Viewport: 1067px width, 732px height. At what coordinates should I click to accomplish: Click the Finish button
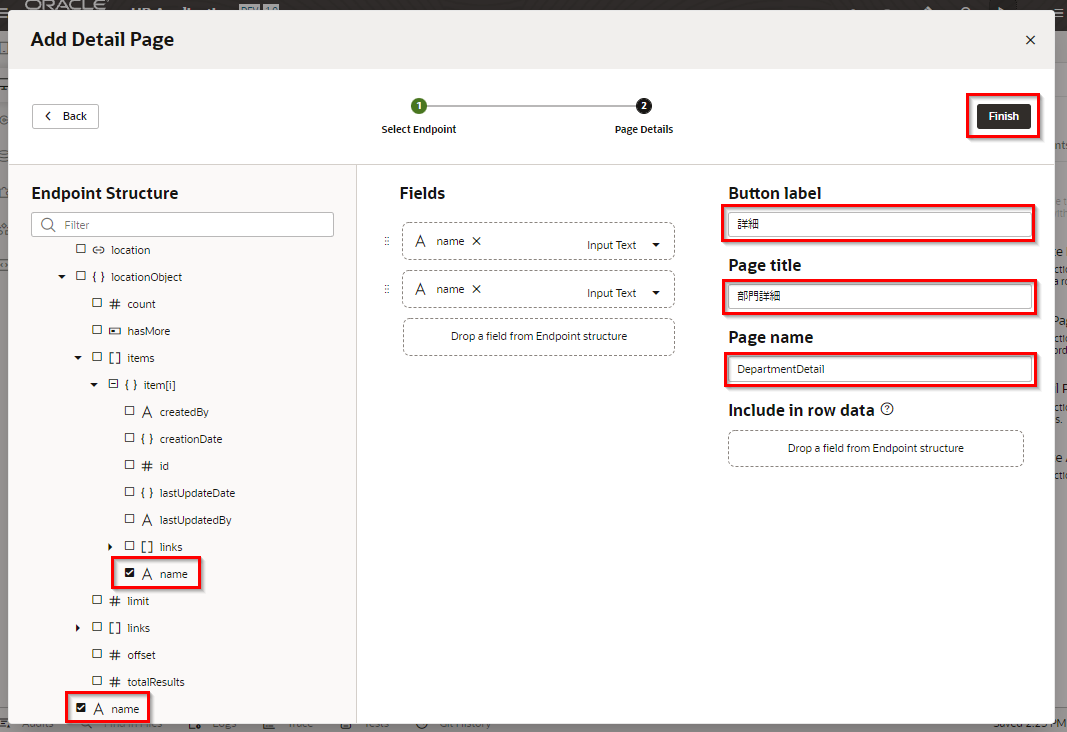[1003, 116]
